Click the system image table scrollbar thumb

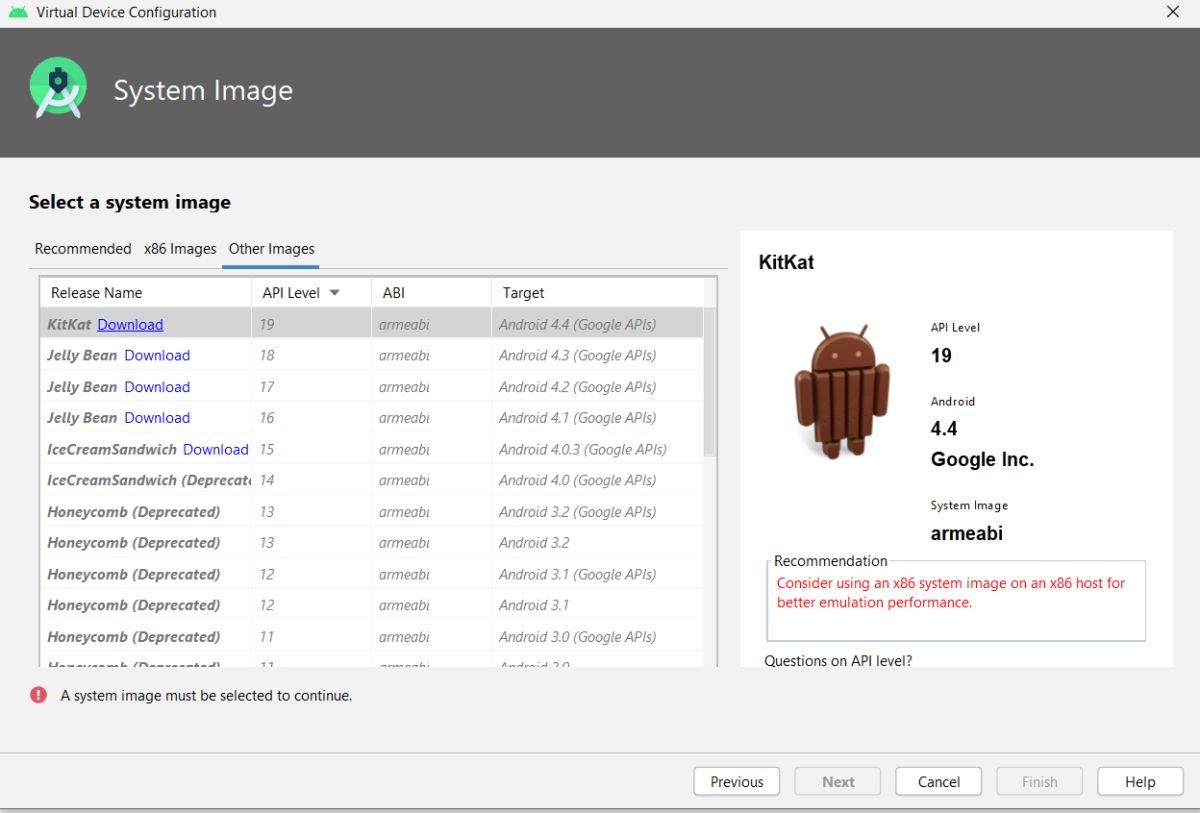(710, 381)
